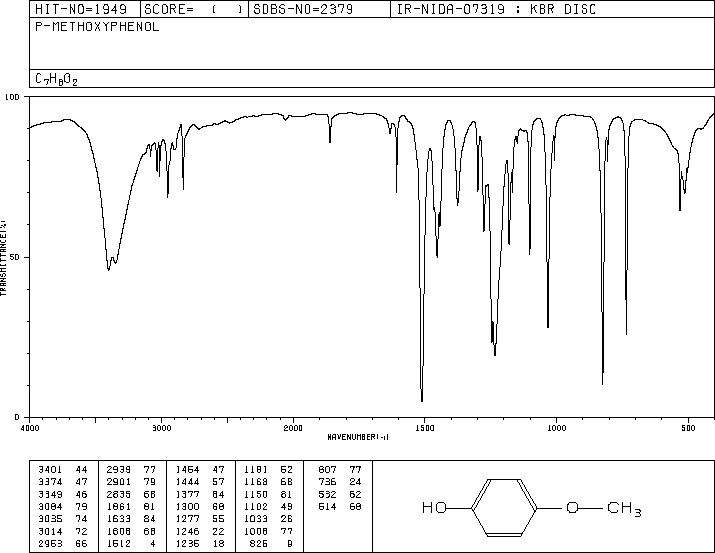Image resolution: width=715 pixels, height=553 pixels.
Task: Click the CH3 group in the structure drawing
Action: coord(624,508)
